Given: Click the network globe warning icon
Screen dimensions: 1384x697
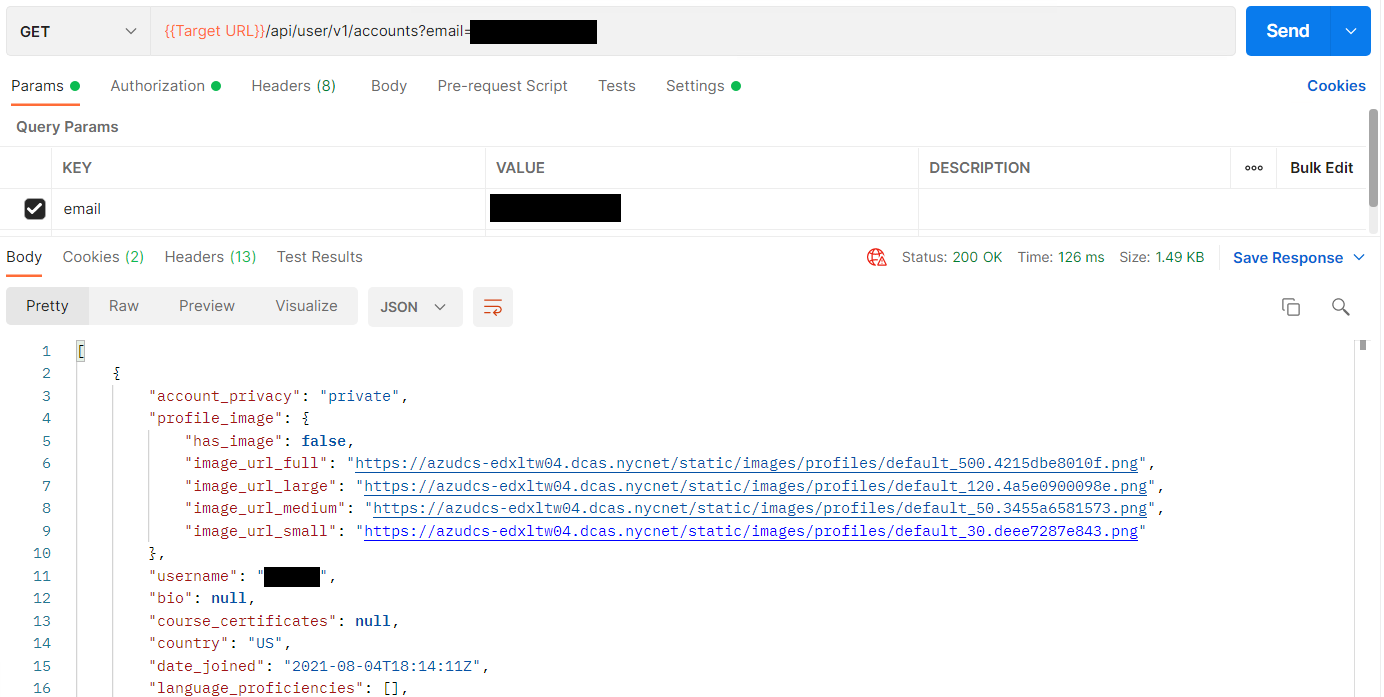Looking at the screenshot, I should pos(877,258).
